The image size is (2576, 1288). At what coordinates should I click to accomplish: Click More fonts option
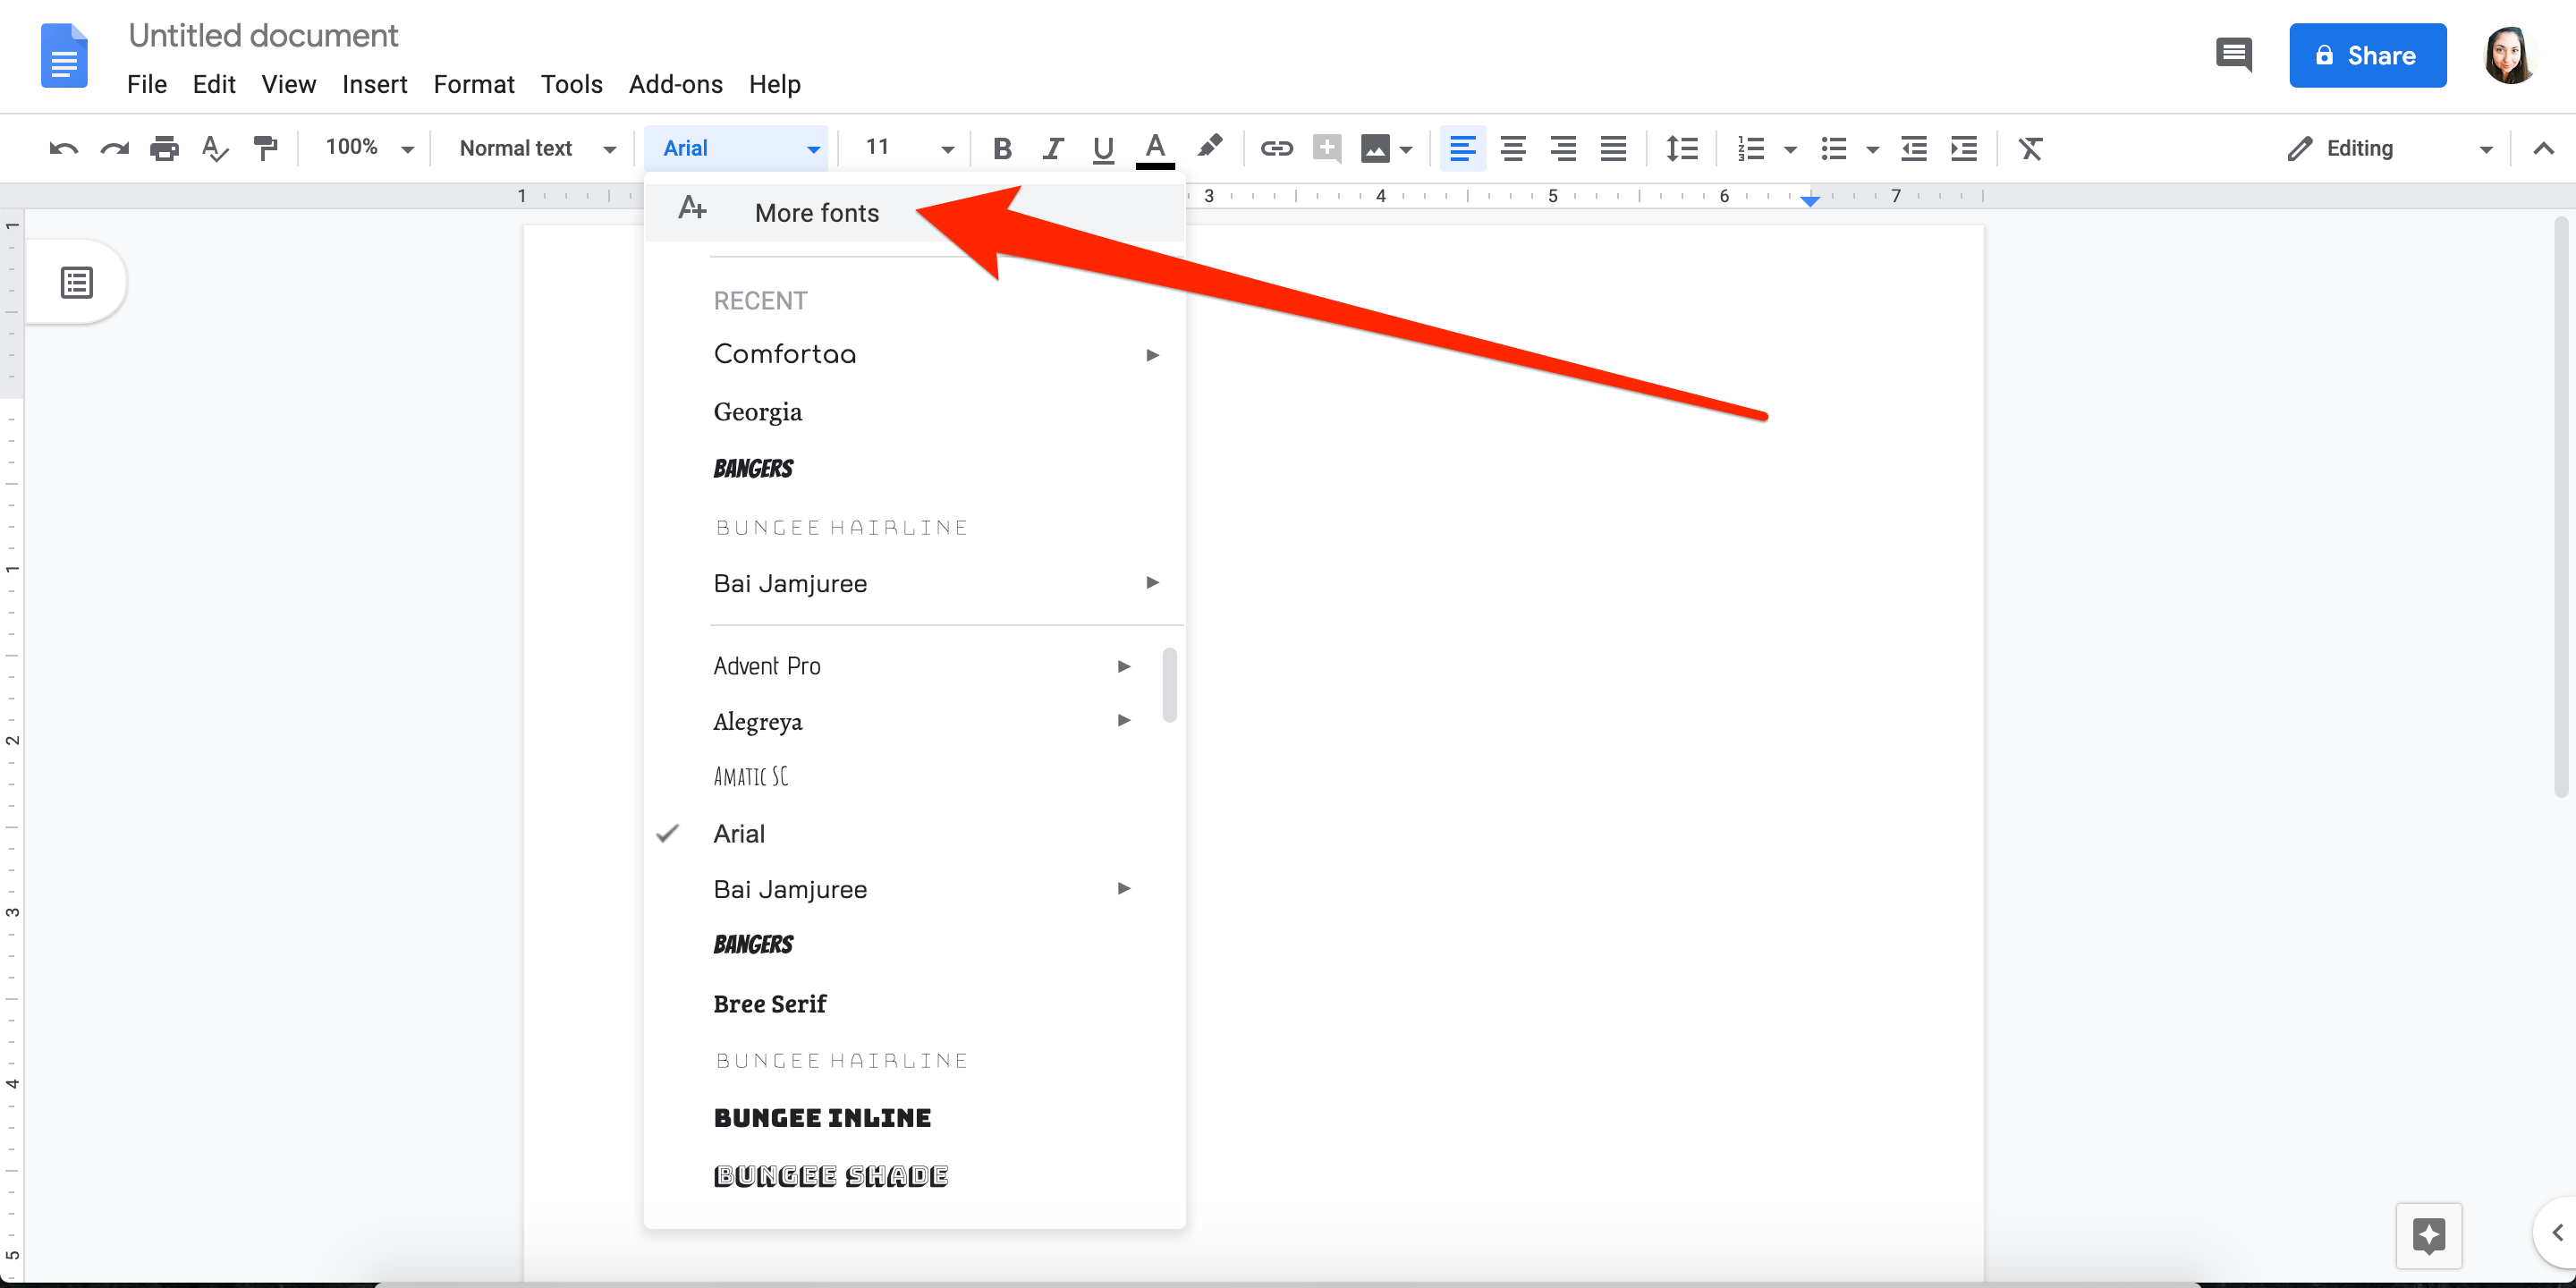816,213
